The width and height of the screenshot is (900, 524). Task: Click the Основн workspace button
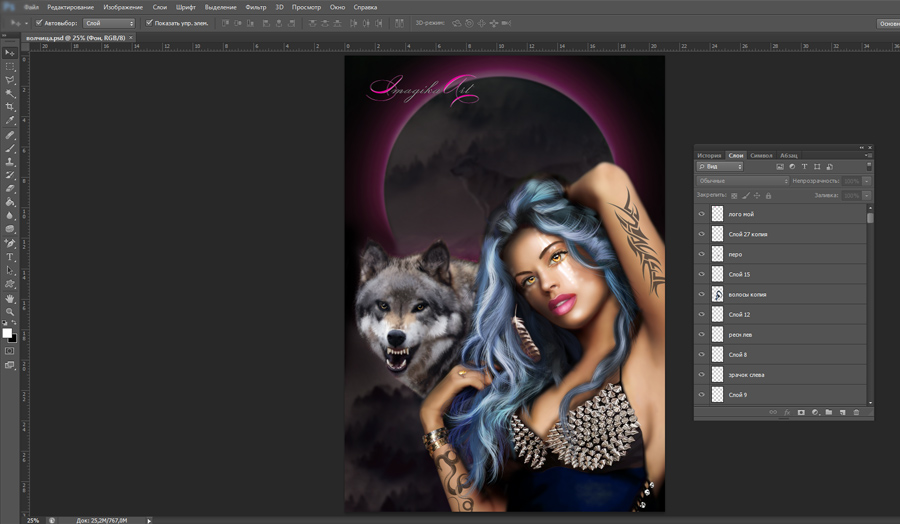(x=887, y=23)
